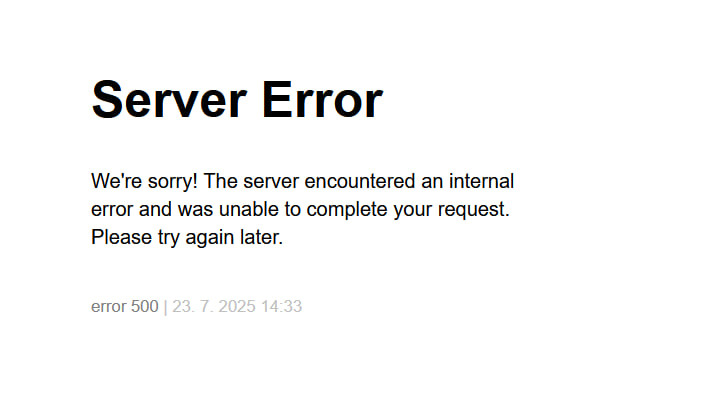
Task: Click the vertical bar separator after 500
Action: coord(165,306)
